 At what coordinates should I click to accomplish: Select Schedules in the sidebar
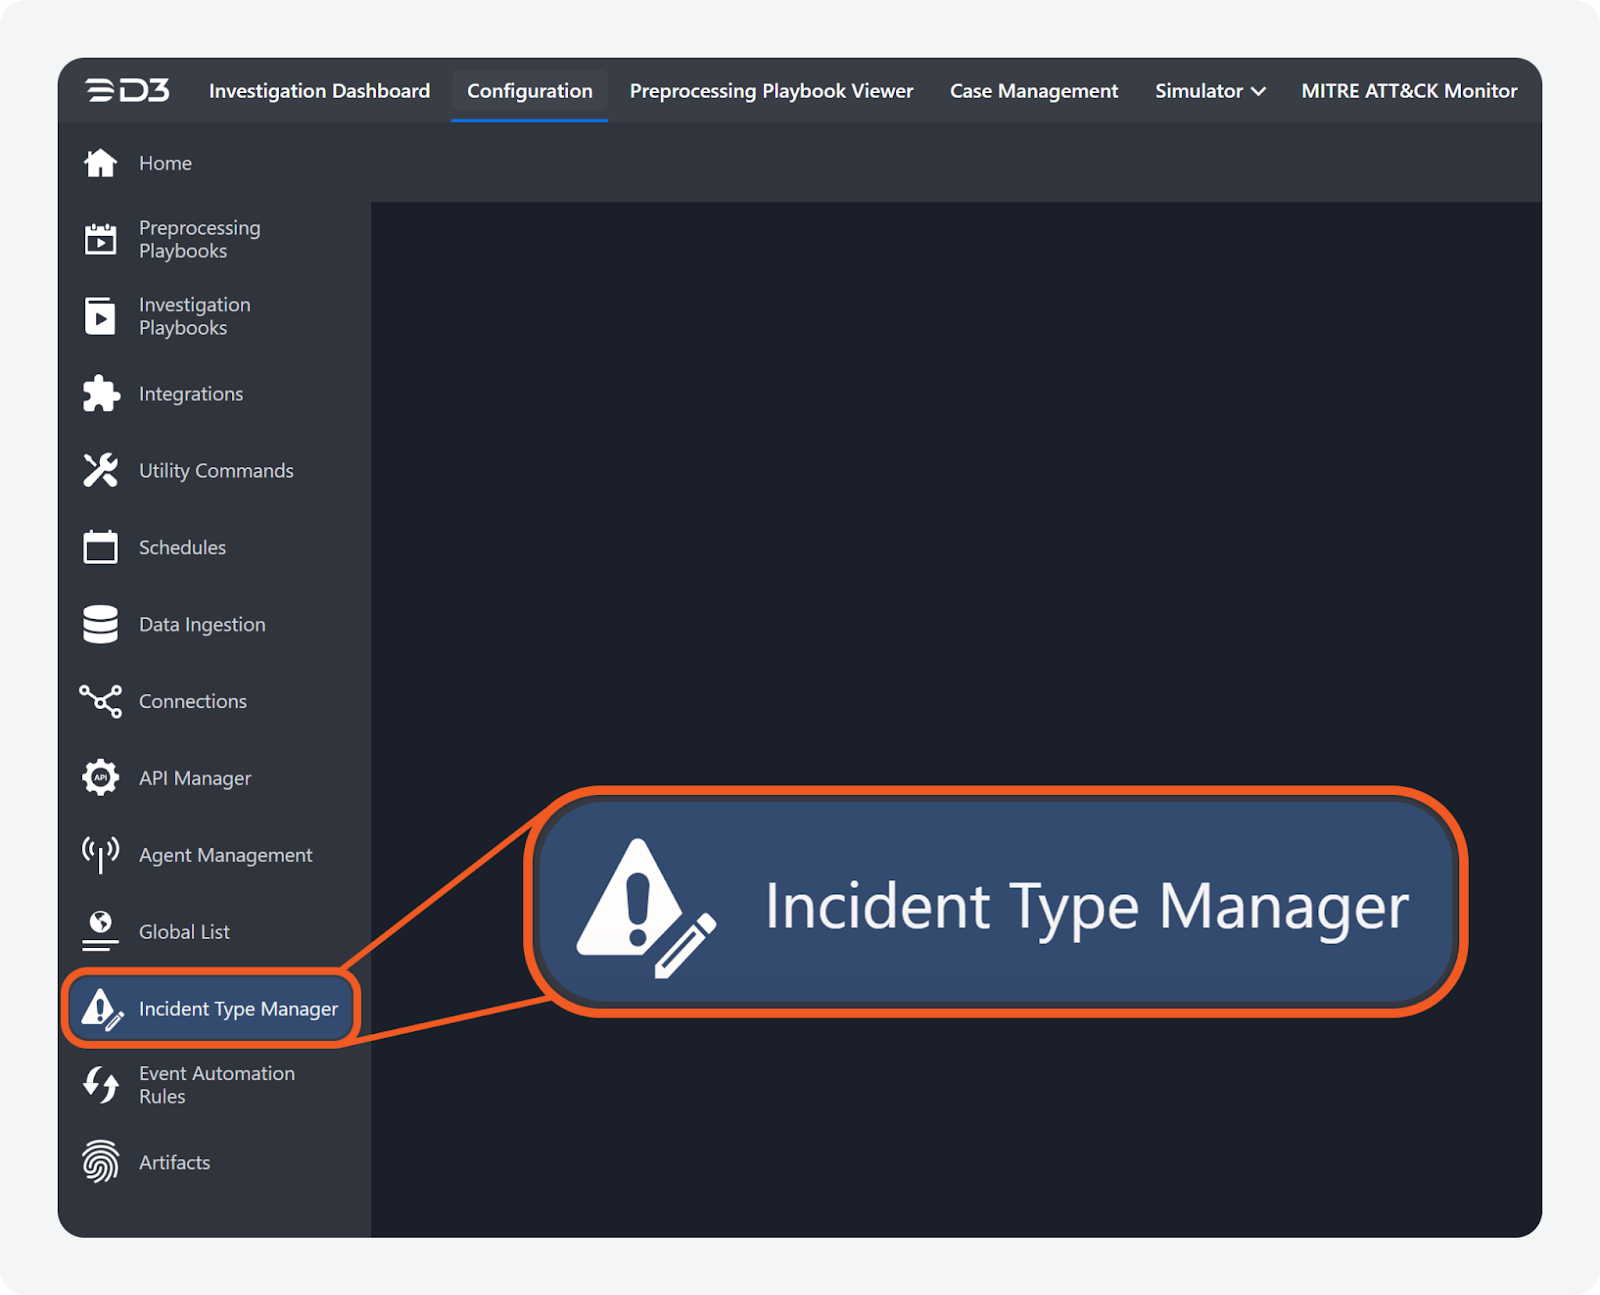182,548
